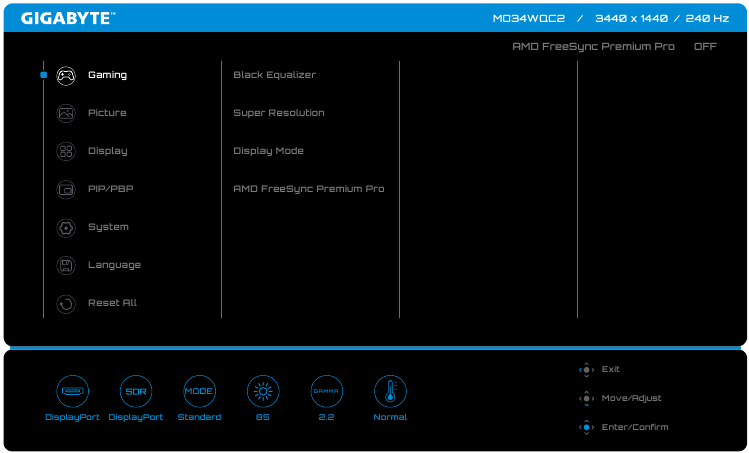
Task: Toggle the FreeSync OFF status at top
Action: (705, 47)
